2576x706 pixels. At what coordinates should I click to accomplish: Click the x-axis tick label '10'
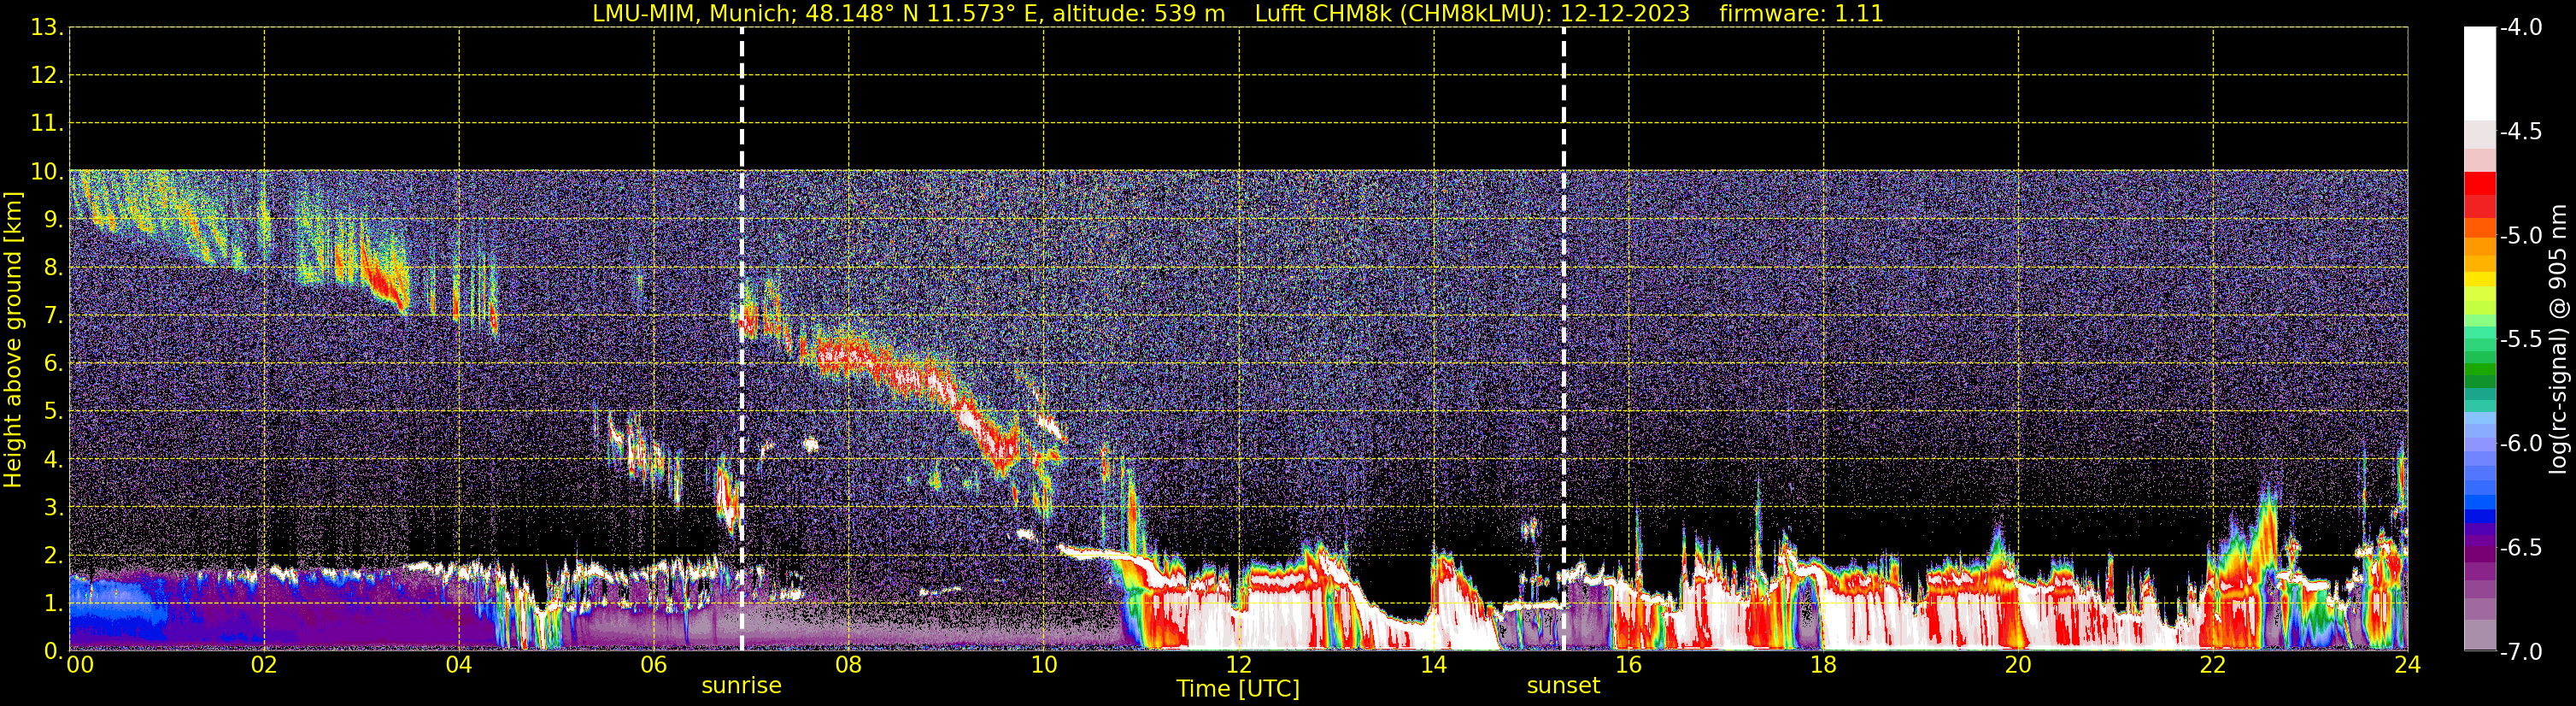tap(1044, 665)
